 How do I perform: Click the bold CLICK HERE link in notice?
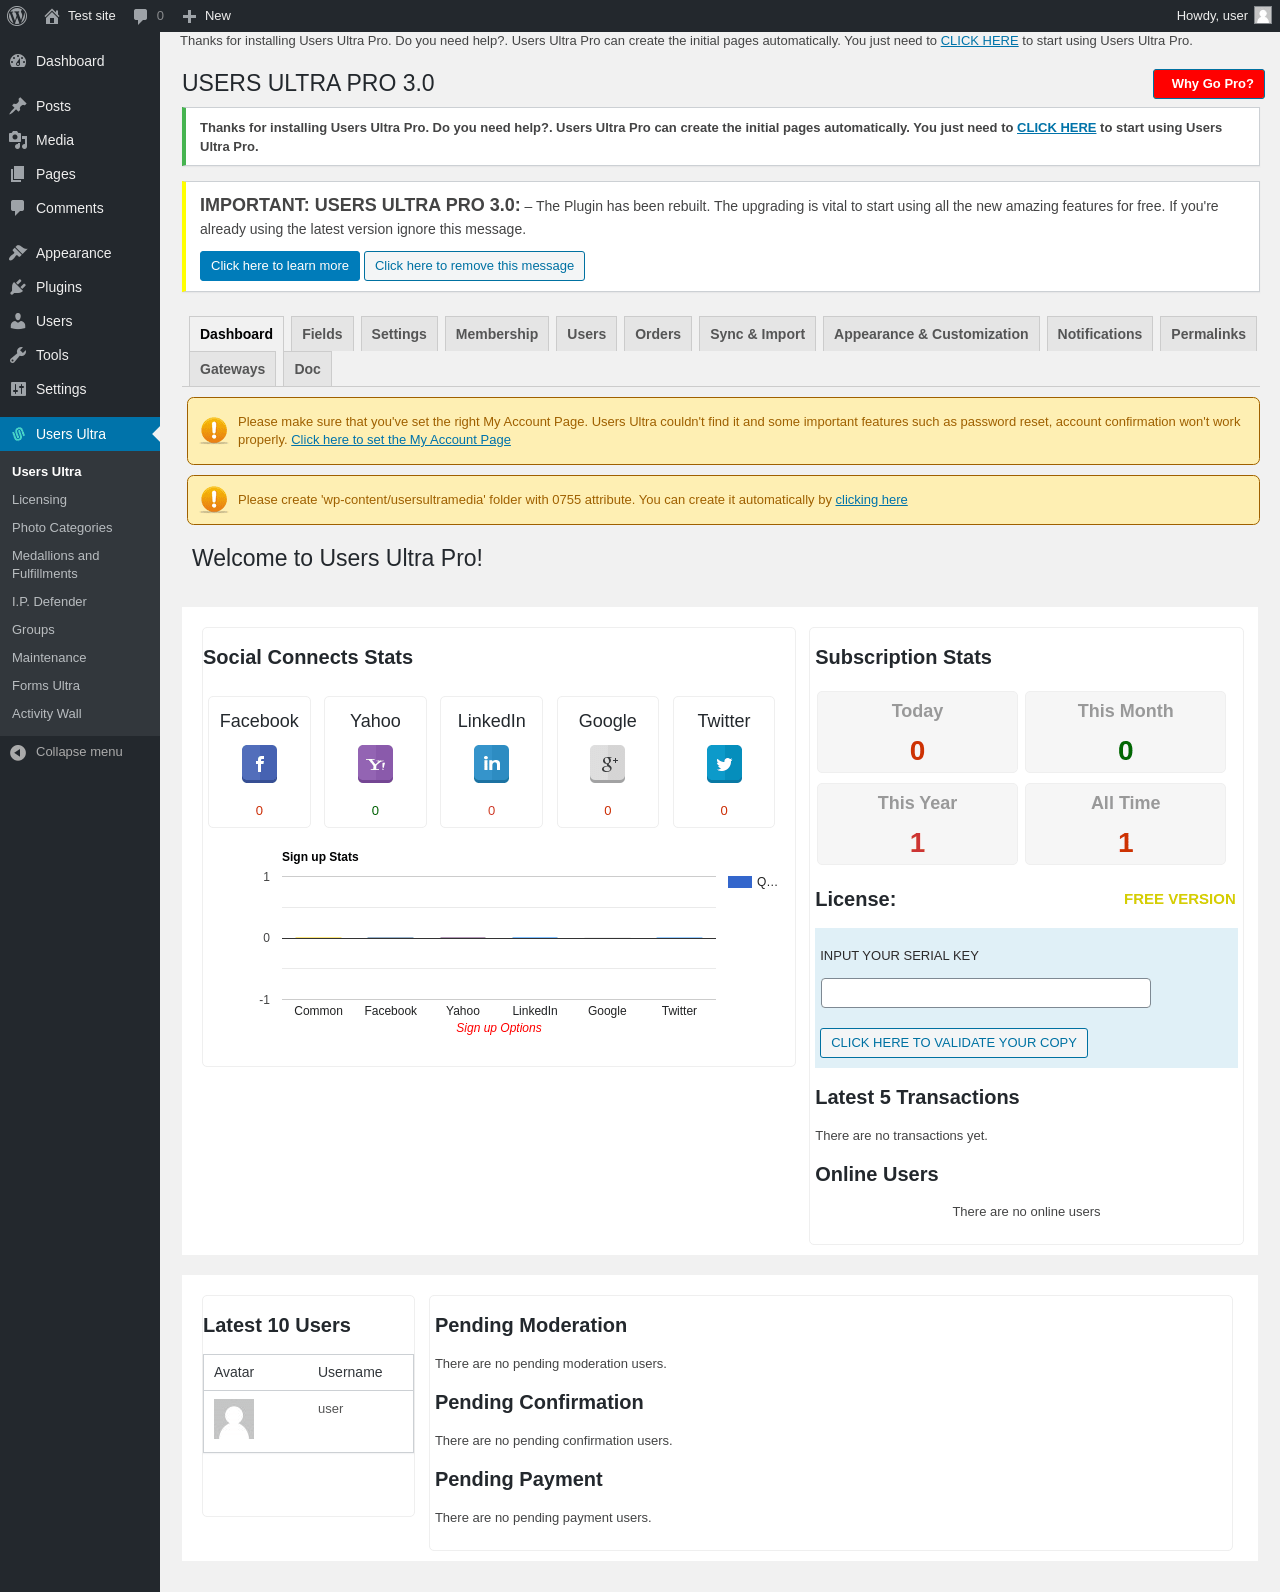pos(1056,128)
